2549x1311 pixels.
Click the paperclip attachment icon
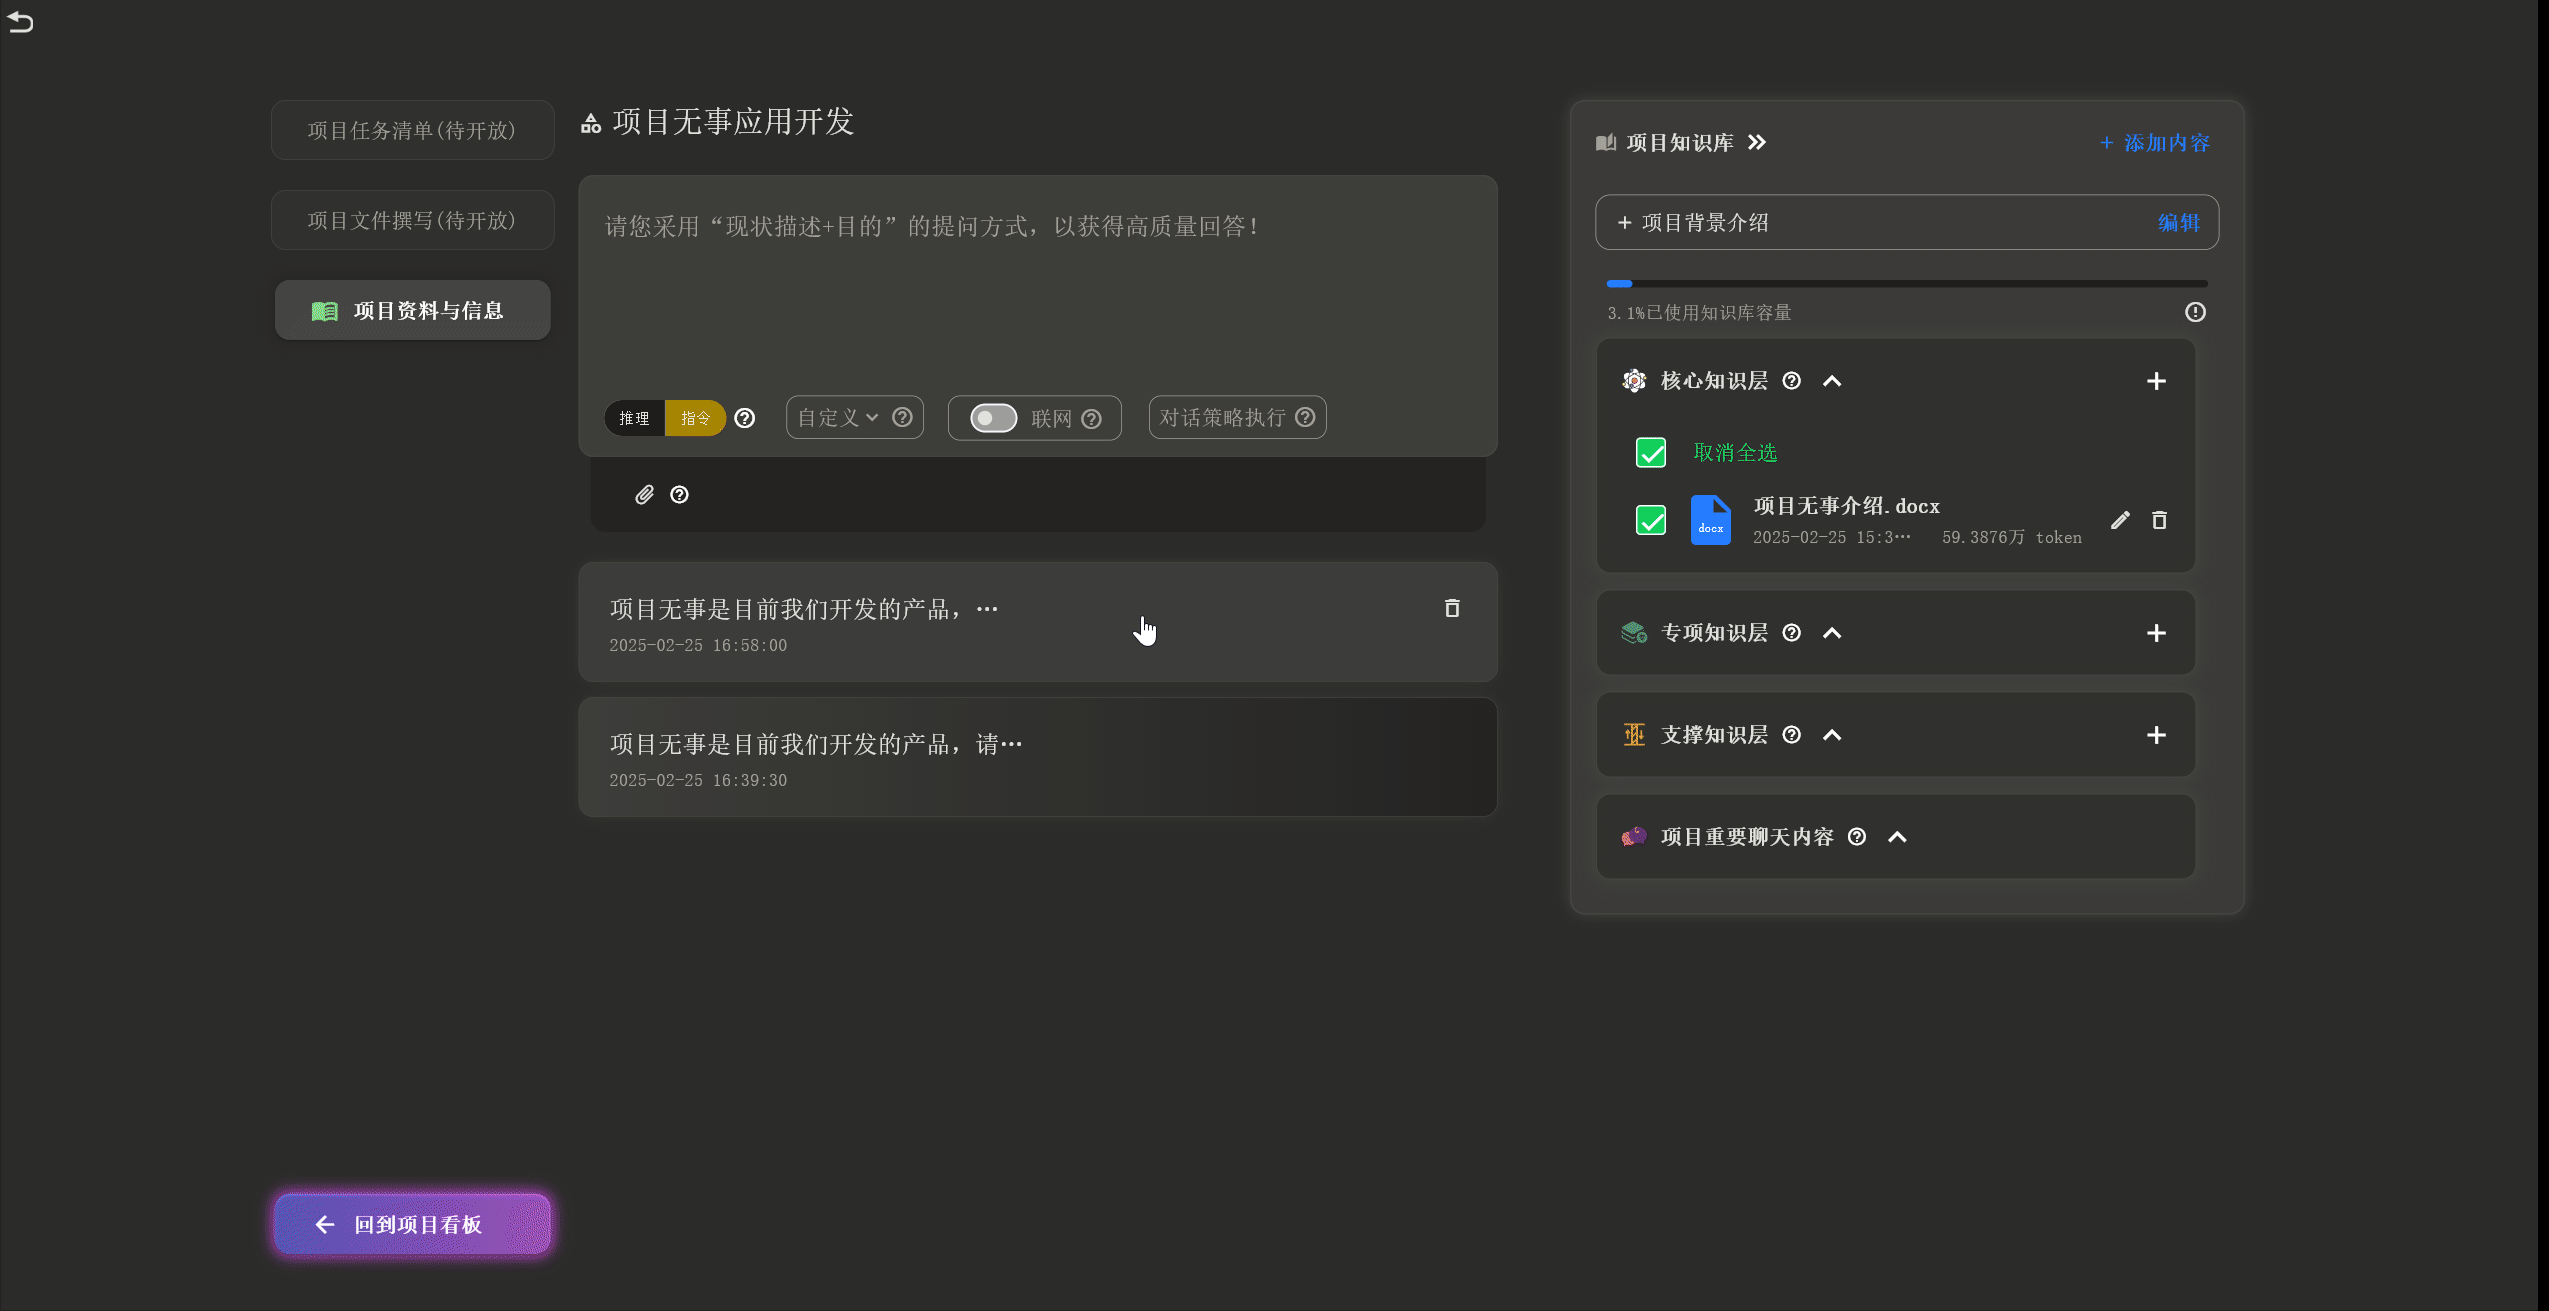[x=644, y=495]
